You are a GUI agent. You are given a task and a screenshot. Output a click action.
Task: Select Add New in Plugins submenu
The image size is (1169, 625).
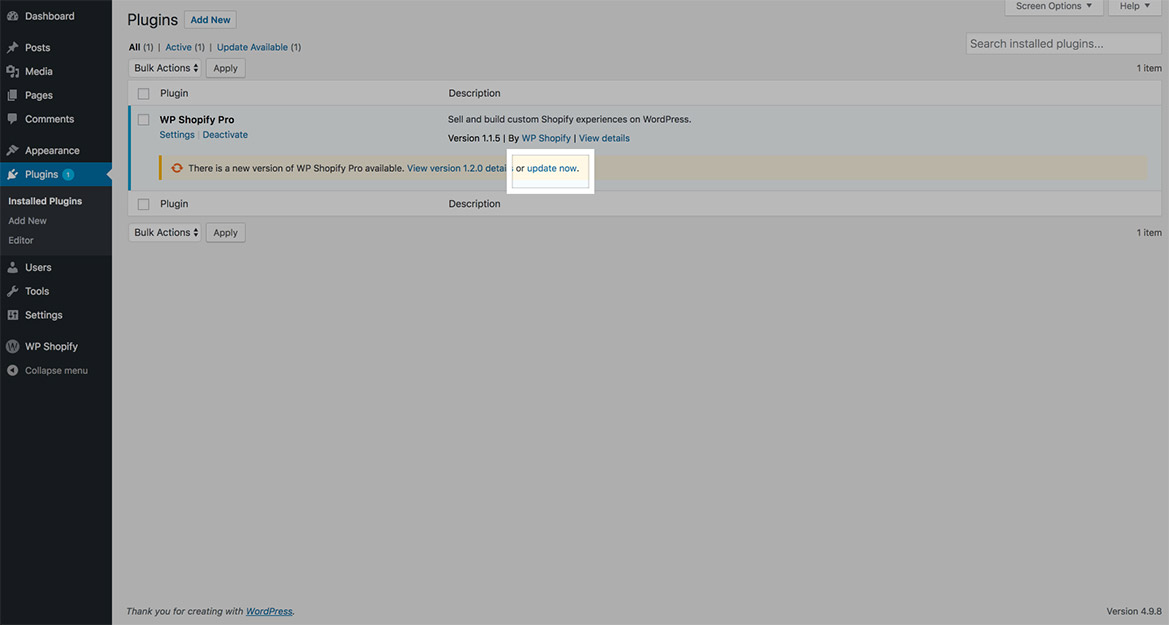[x=28, y=221]
